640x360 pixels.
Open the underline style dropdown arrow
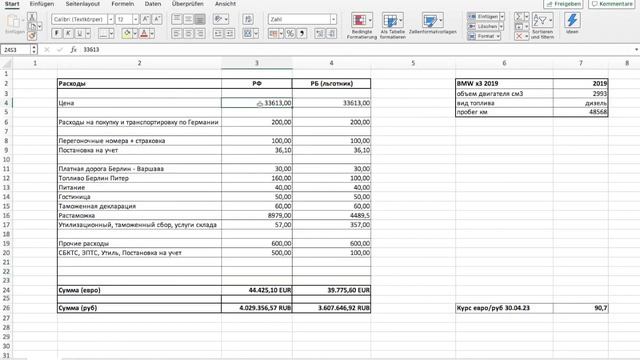tap(88, 33)
